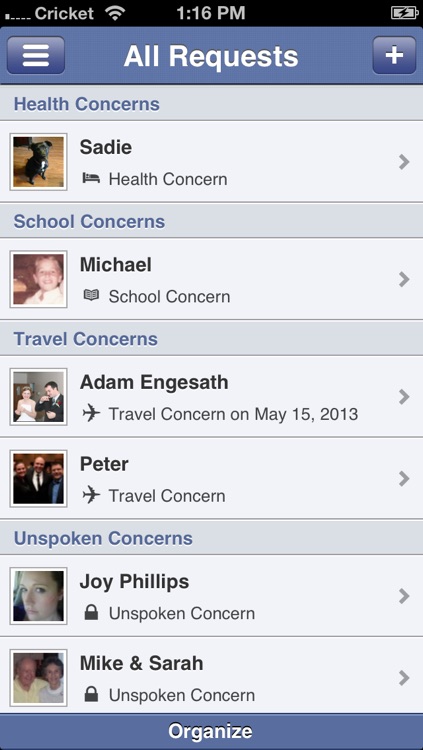Screen dimensions: 423x750
Task: Click the bed icon under Sadie
Action: (91, 179)
